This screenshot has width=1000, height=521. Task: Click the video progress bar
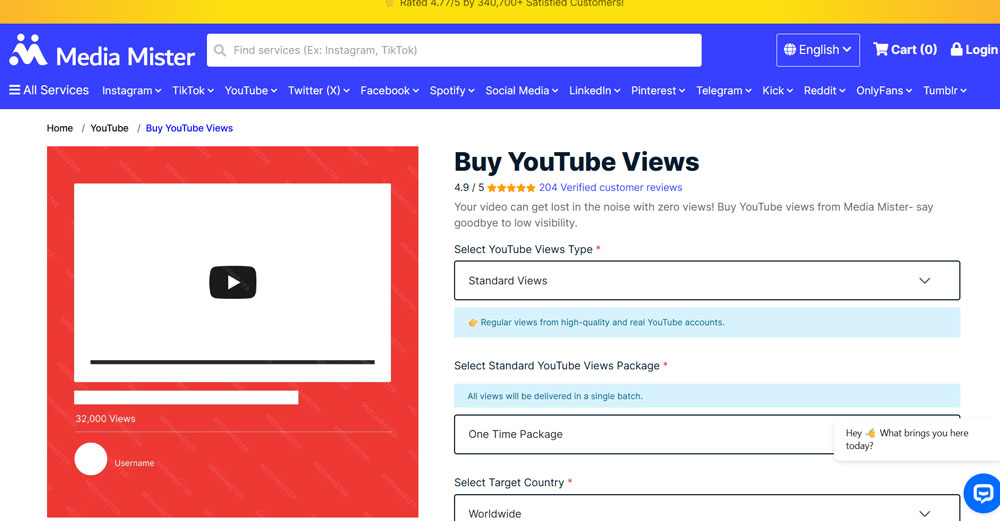tap(232, 362)
